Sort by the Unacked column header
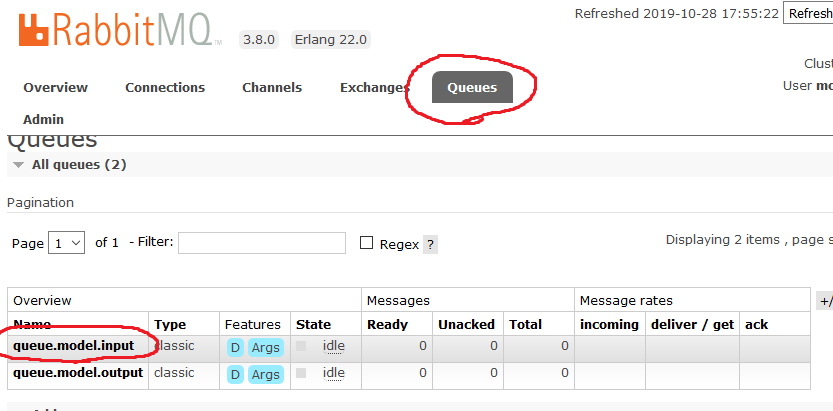Screen dimensions: 833x411 [x=466, y=324]
